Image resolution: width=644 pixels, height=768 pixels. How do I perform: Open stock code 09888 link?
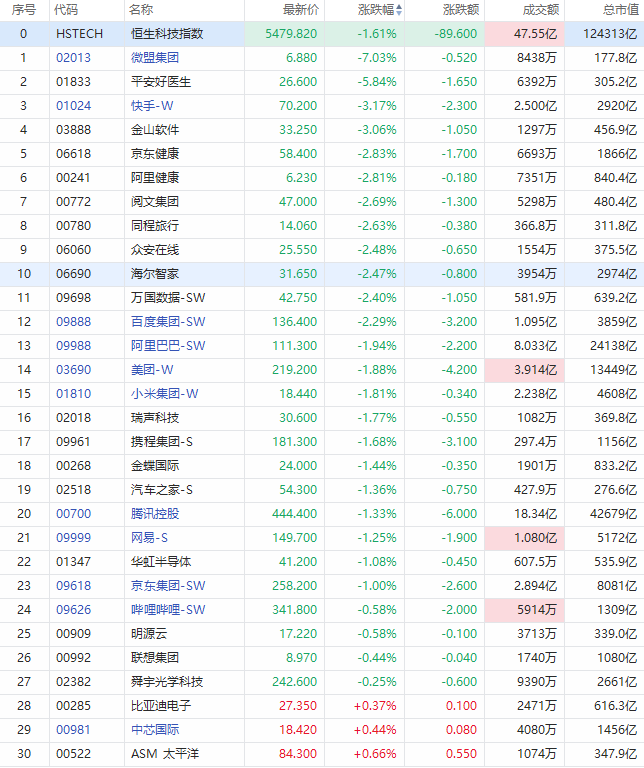click(x=73, y=322)
